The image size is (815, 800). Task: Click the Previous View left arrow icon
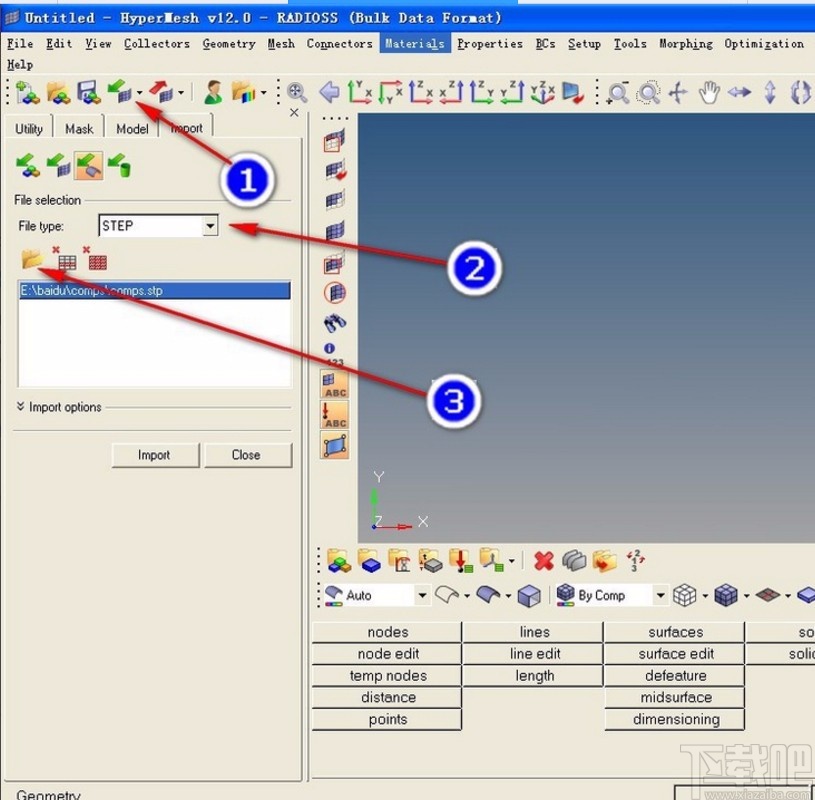click(x=329, y=93)
